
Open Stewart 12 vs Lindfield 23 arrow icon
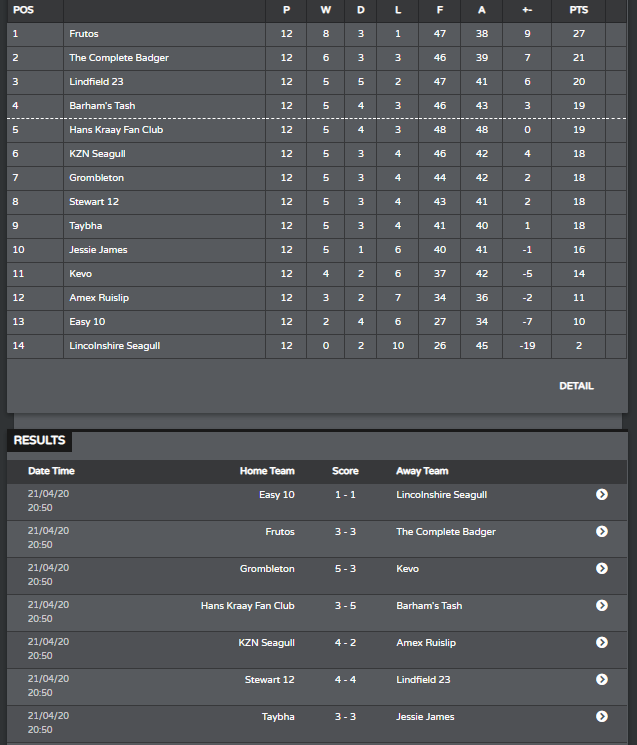pyautogui.click(x=601, y=680)
